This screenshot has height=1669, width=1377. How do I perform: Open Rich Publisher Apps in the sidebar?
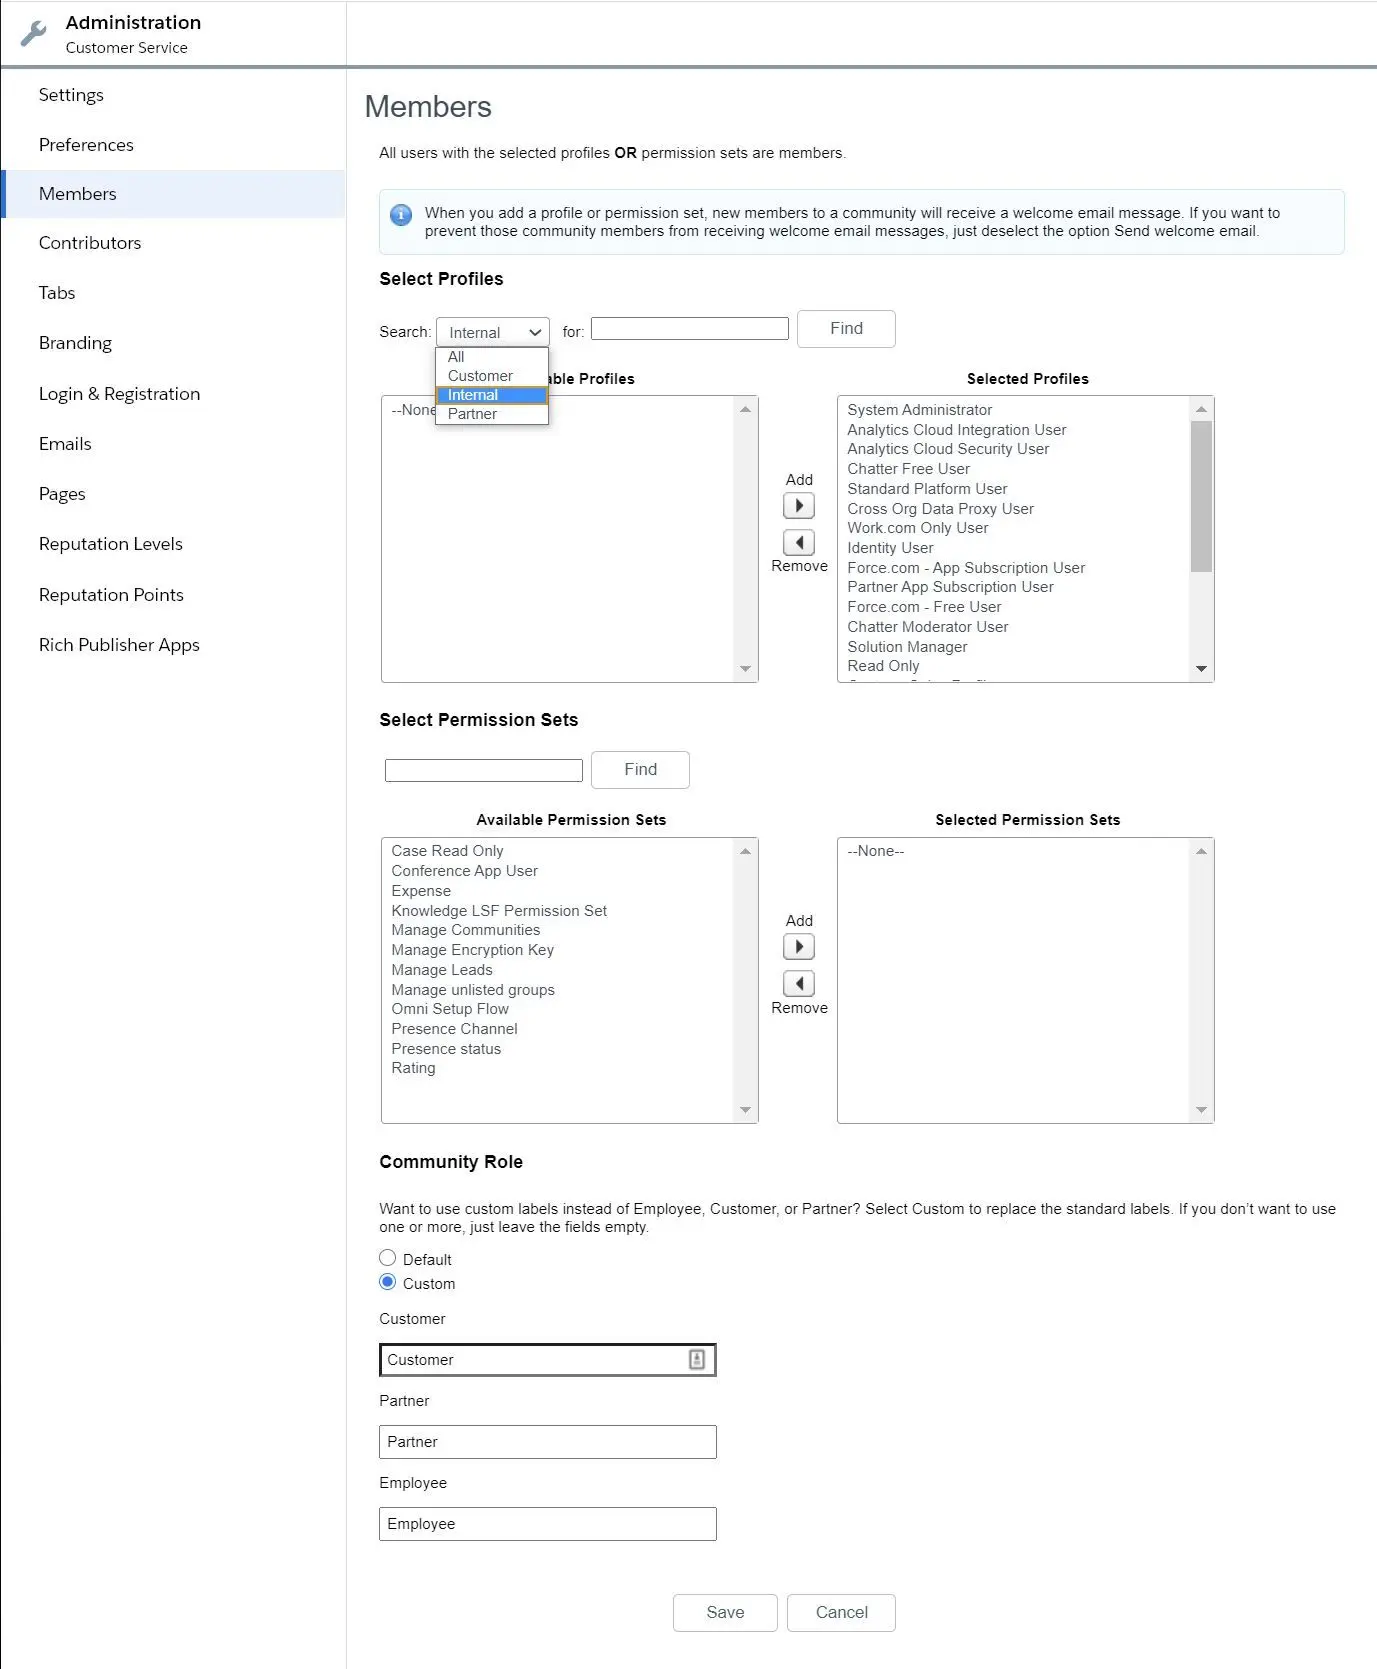click(x=119, y=645)
